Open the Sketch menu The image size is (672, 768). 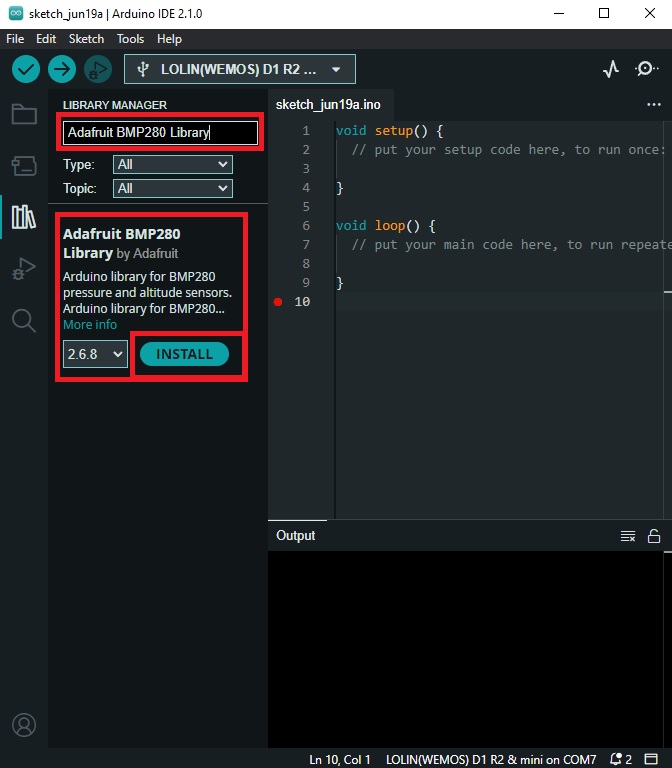click(x=86, y=39)
